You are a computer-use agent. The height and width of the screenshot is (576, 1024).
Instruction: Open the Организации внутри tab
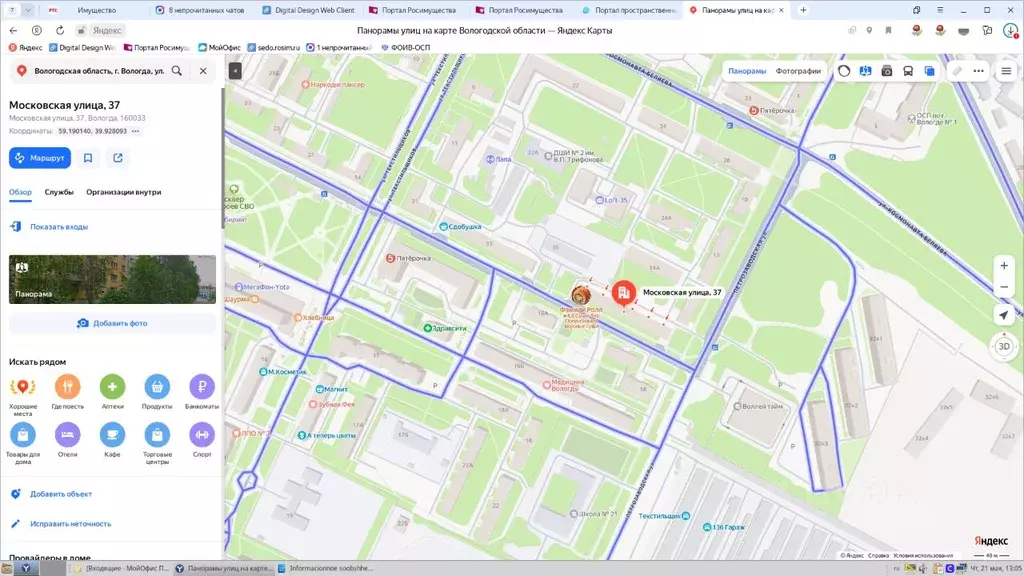[123, 192]
